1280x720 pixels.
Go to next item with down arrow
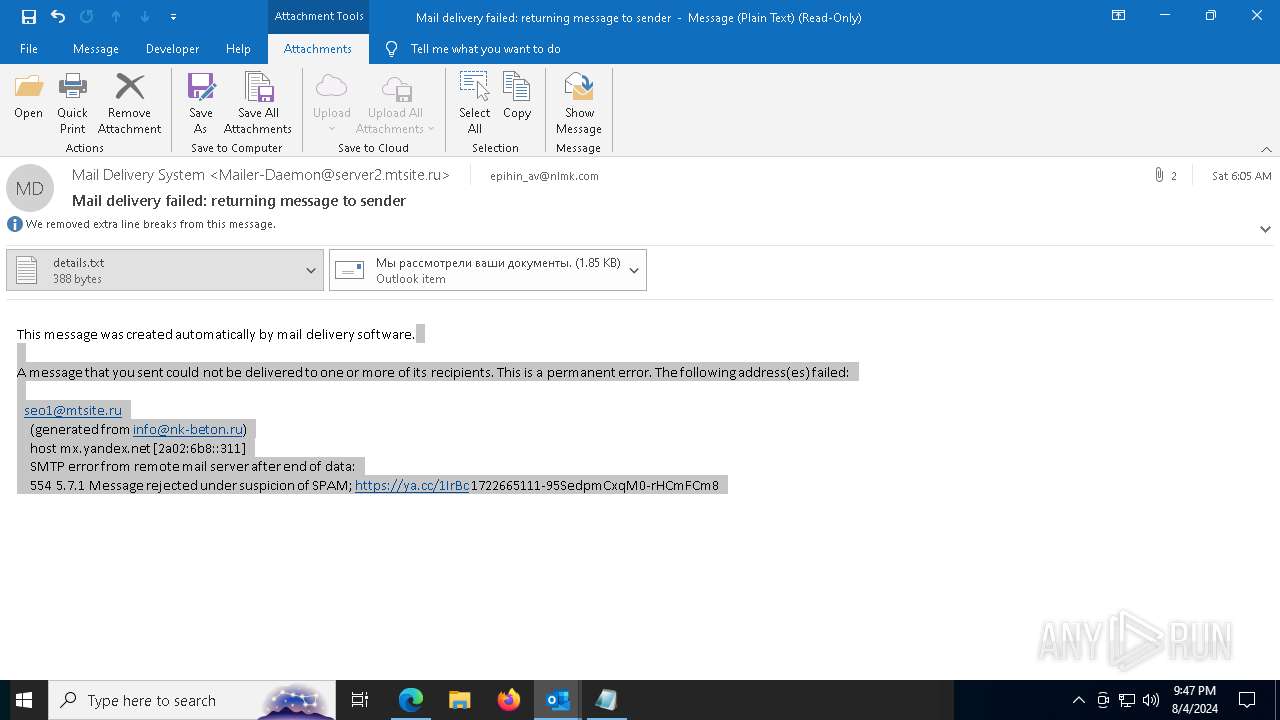(x=145, y=17)
